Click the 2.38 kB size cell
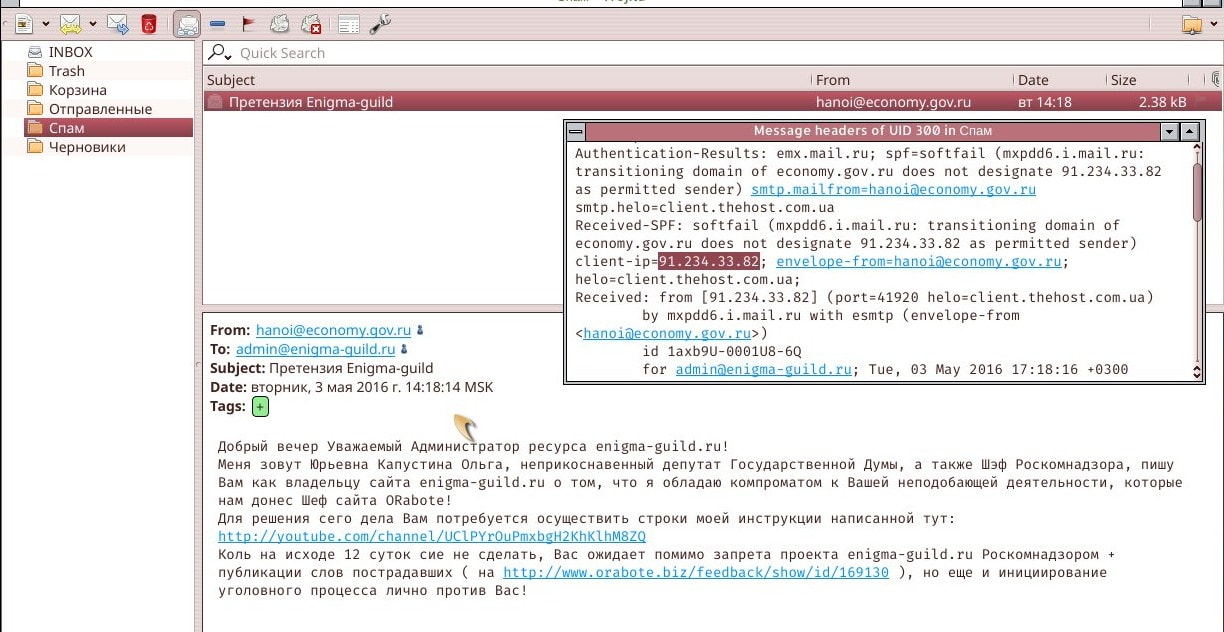Viewport: 1224px width, 632px height. pyautogui.click(x=1162, y=102)
